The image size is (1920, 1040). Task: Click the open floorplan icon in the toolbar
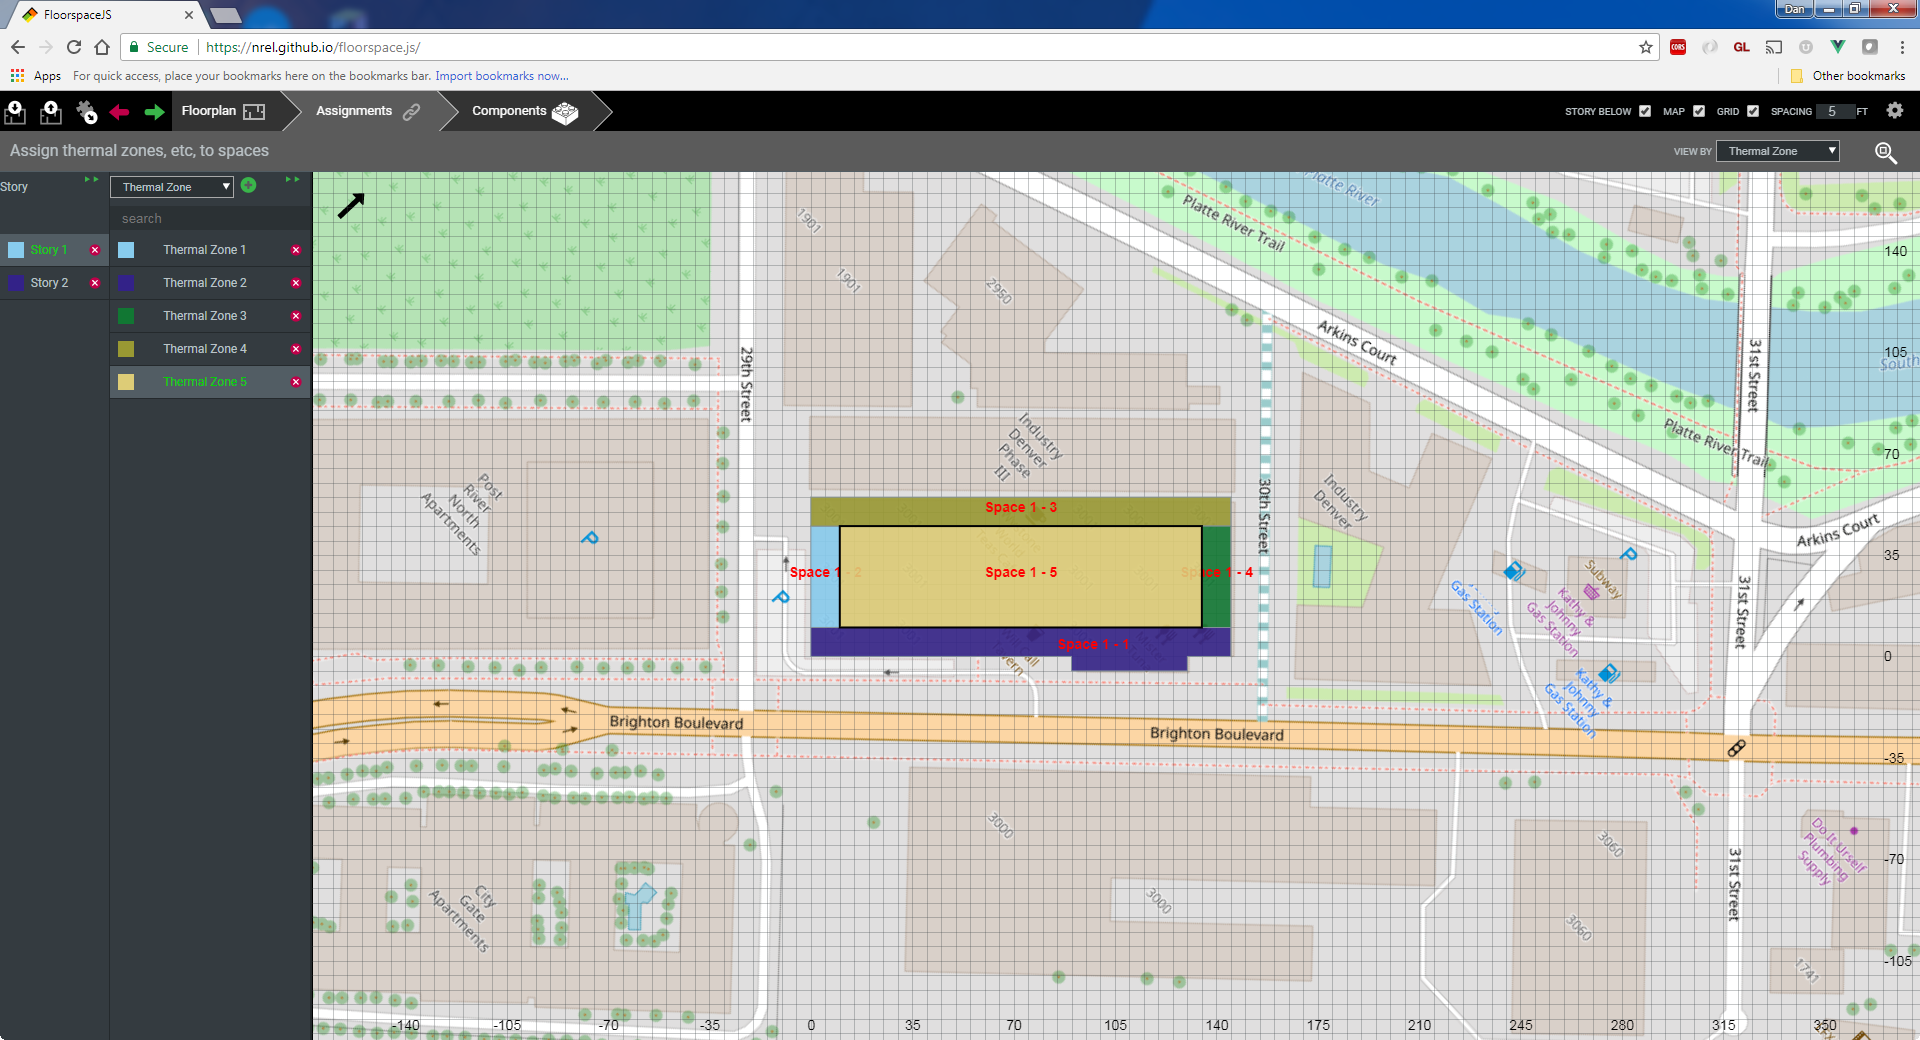tap(15, 112)
